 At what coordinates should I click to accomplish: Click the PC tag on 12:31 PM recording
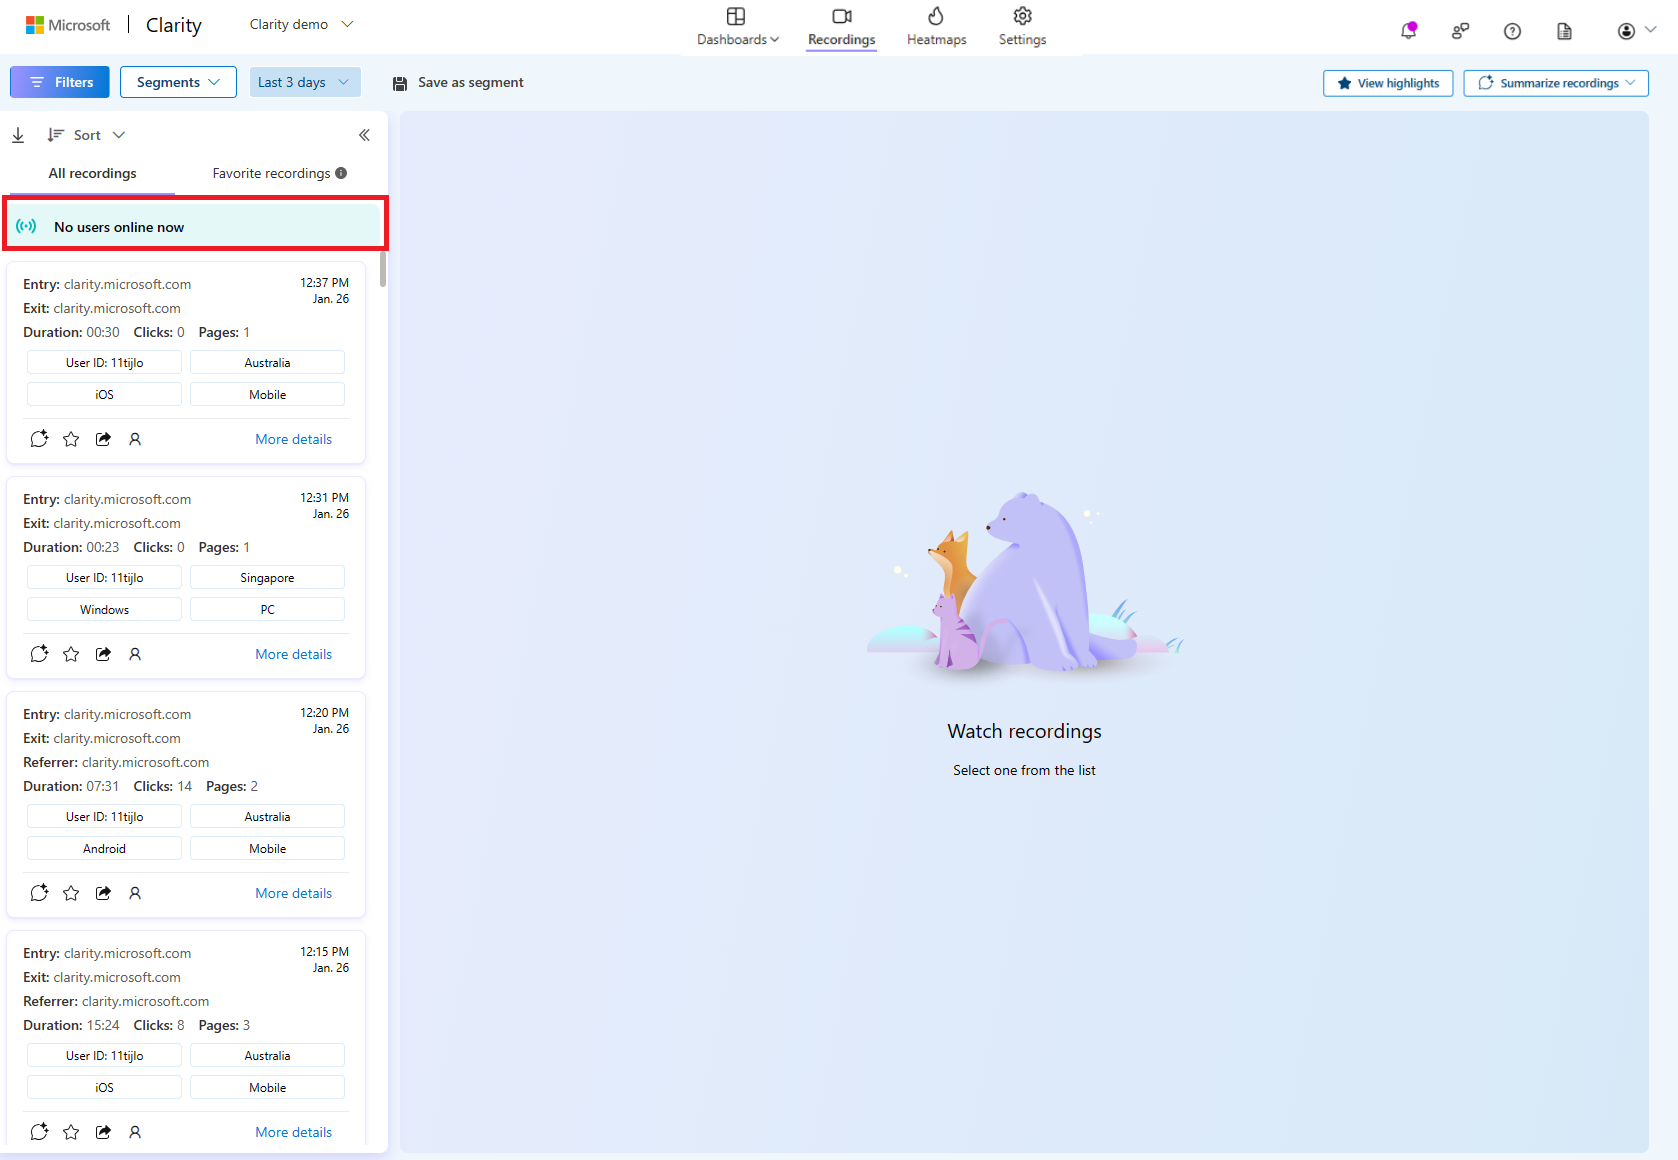267,610
